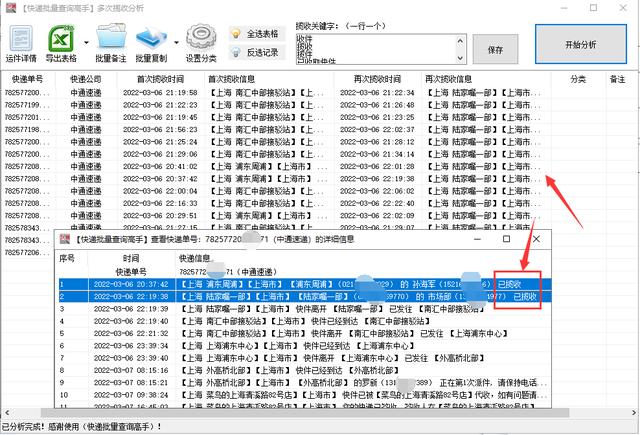This screenshot has width=640, height=435.
Task: Select detail row 5 dated 22:21:32
Action: 304,333
